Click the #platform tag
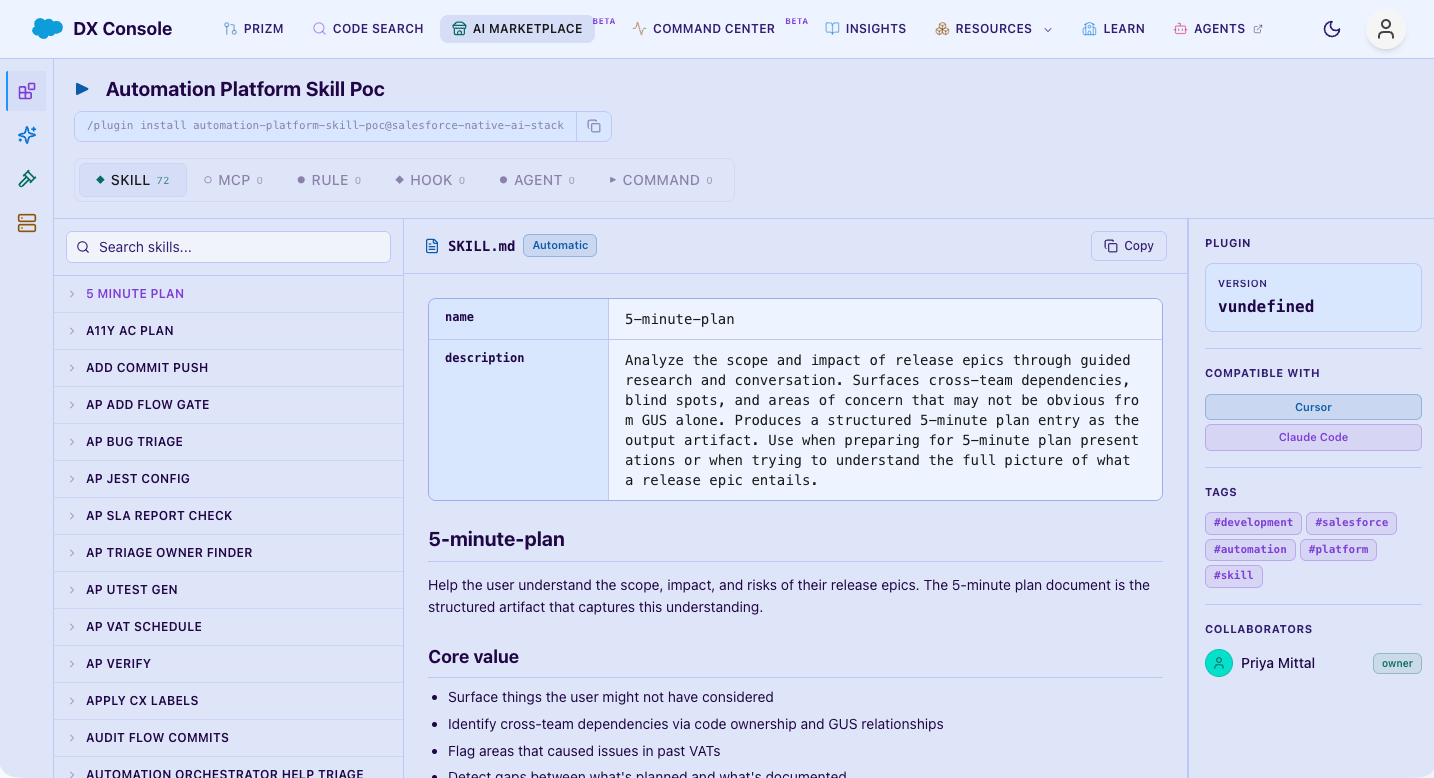1434x778 pixels. coord(1338,549)
